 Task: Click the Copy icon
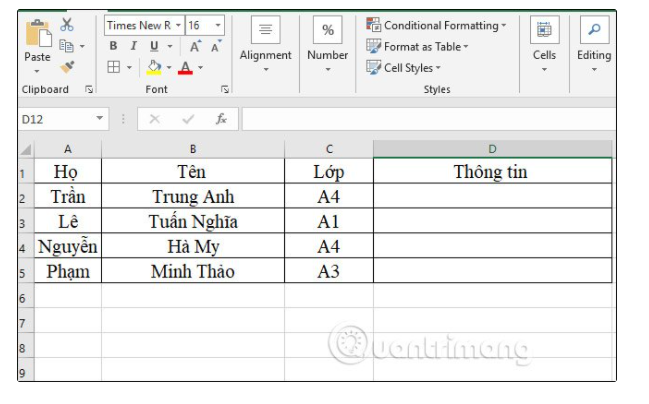pos(66,46)
